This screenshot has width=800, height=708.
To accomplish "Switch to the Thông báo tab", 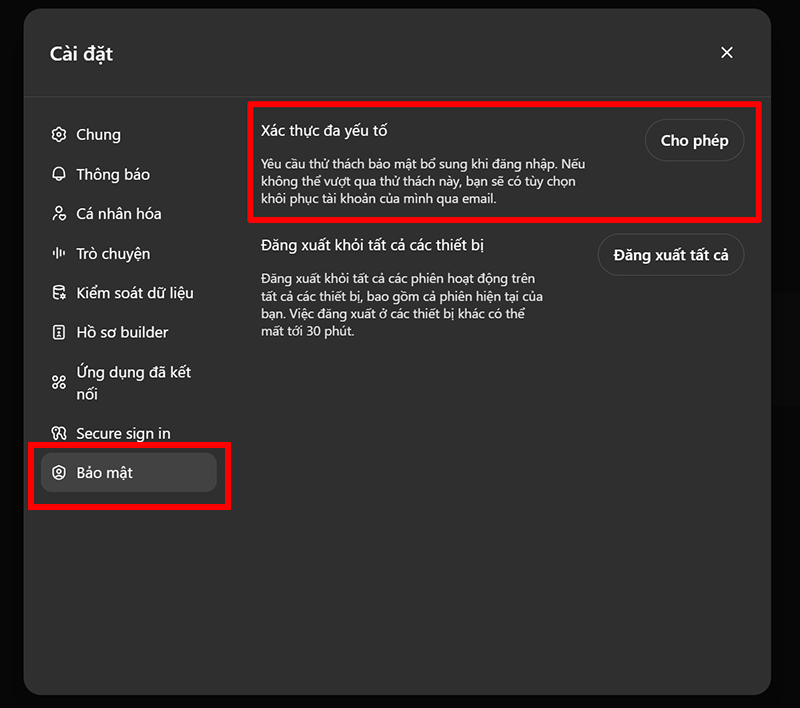I will [129, 174].
